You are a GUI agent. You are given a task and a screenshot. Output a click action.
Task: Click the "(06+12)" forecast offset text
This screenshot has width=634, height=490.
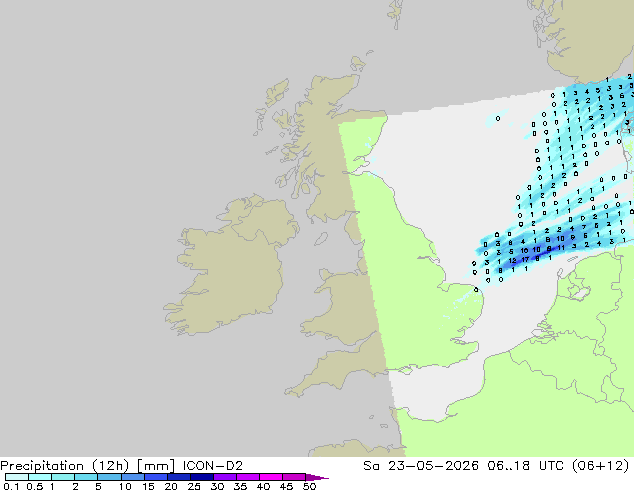[x=601, y=466]
